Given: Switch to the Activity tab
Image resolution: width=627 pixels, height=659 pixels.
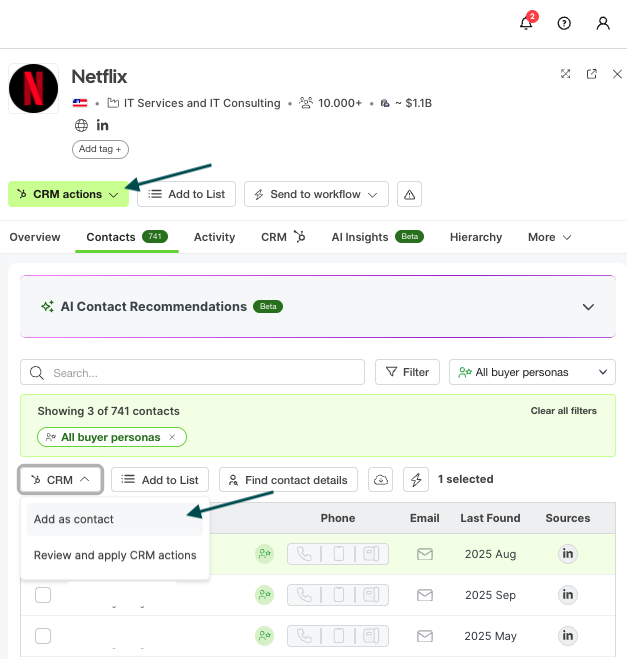Looking at the screenshot, I should (214, 237).
